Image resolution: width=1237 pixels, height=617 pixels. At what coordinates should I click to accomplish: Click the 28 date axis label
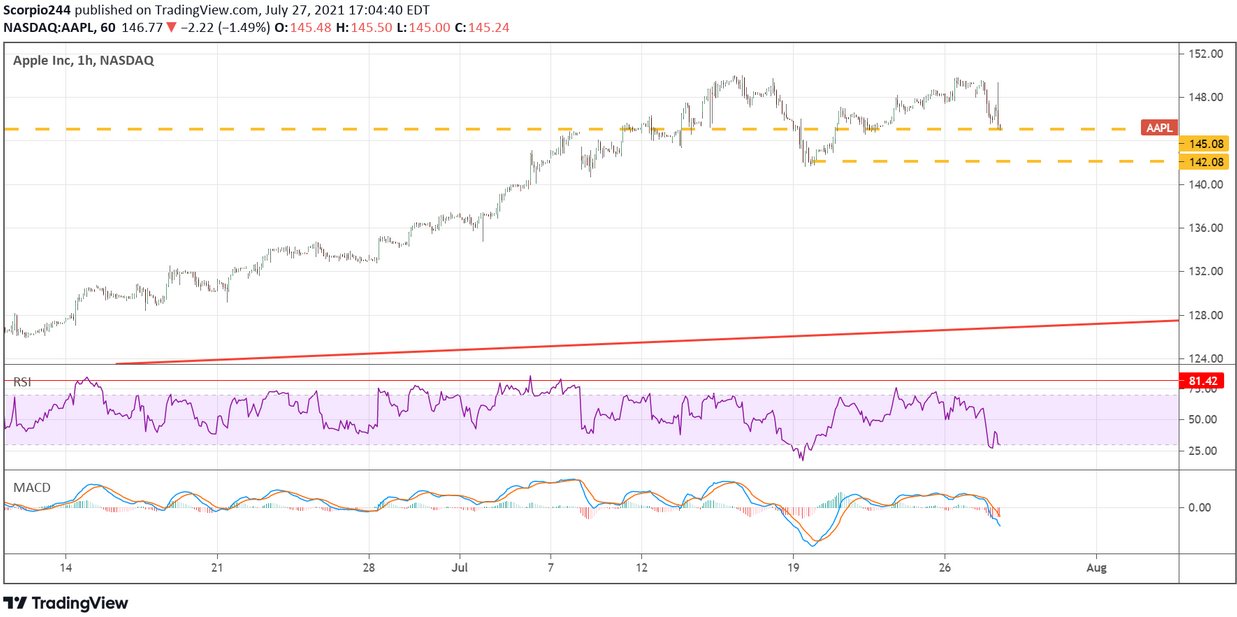tap(369, 566)
